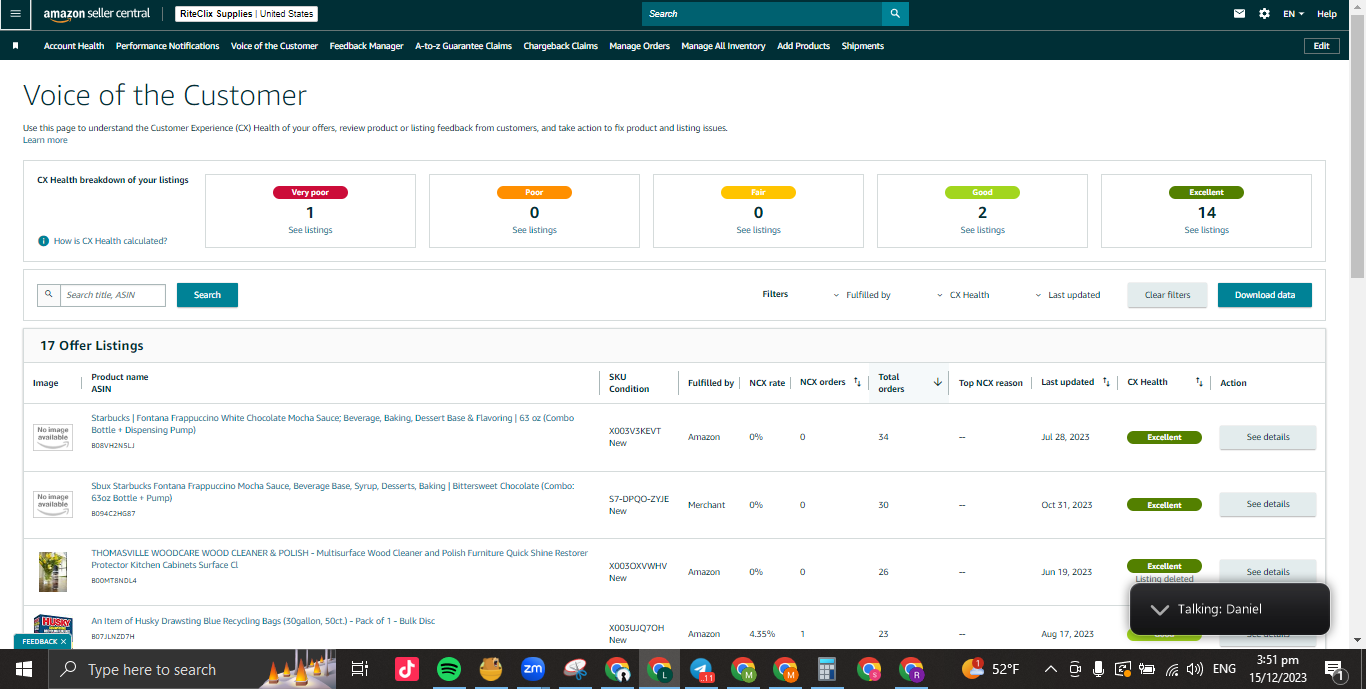
Task: See details for SKU S7-DPQO-ZYJE
Action: [x=1267, y=504]
